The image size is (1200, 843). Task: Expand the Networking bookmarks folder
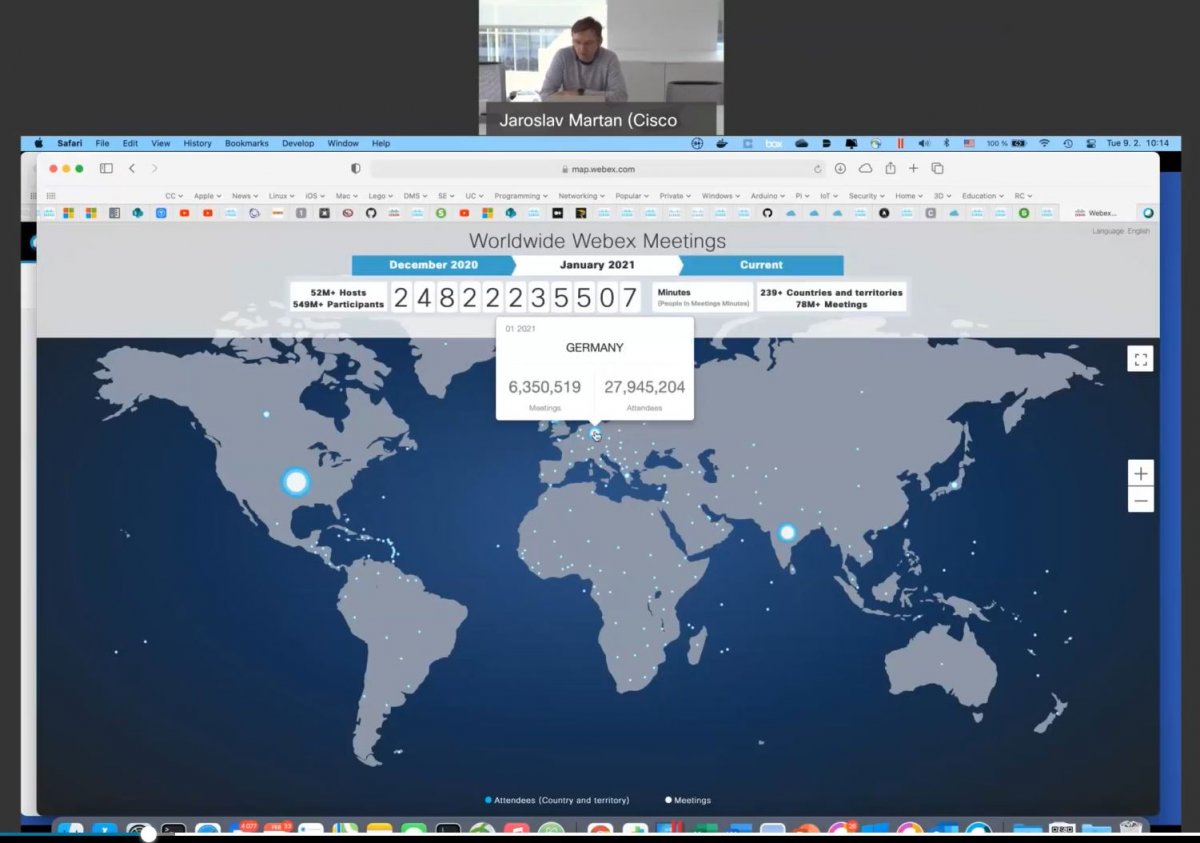tap(580, 196)
